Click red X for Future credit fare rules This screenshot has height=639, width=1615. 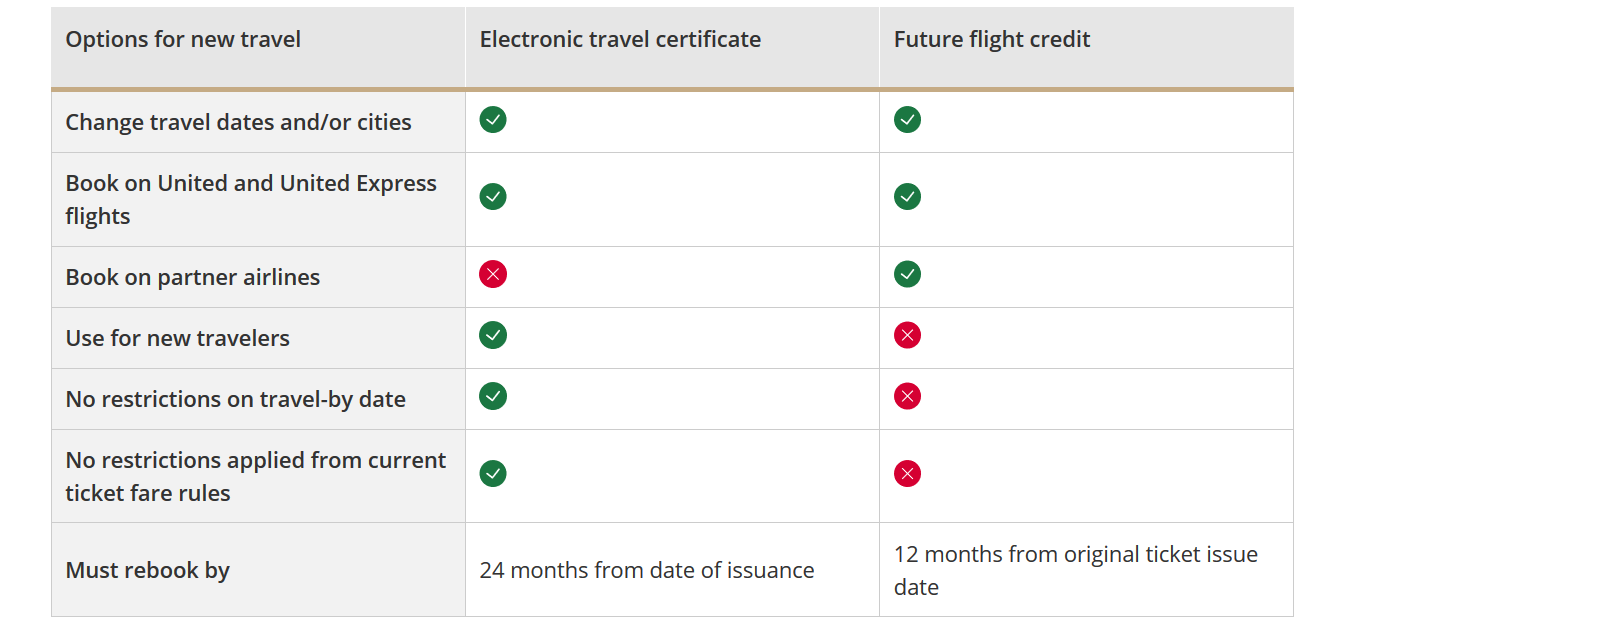(x=907, y=473)
